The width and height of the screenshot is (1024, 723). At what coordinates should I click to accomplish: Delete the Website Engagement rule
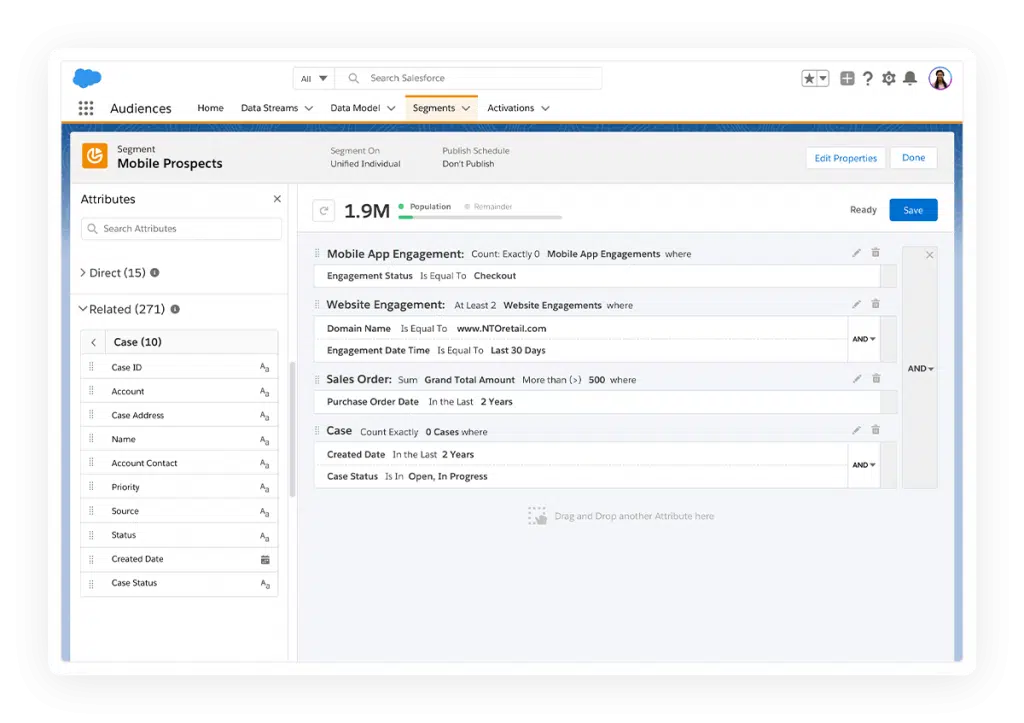click(876, 304)
